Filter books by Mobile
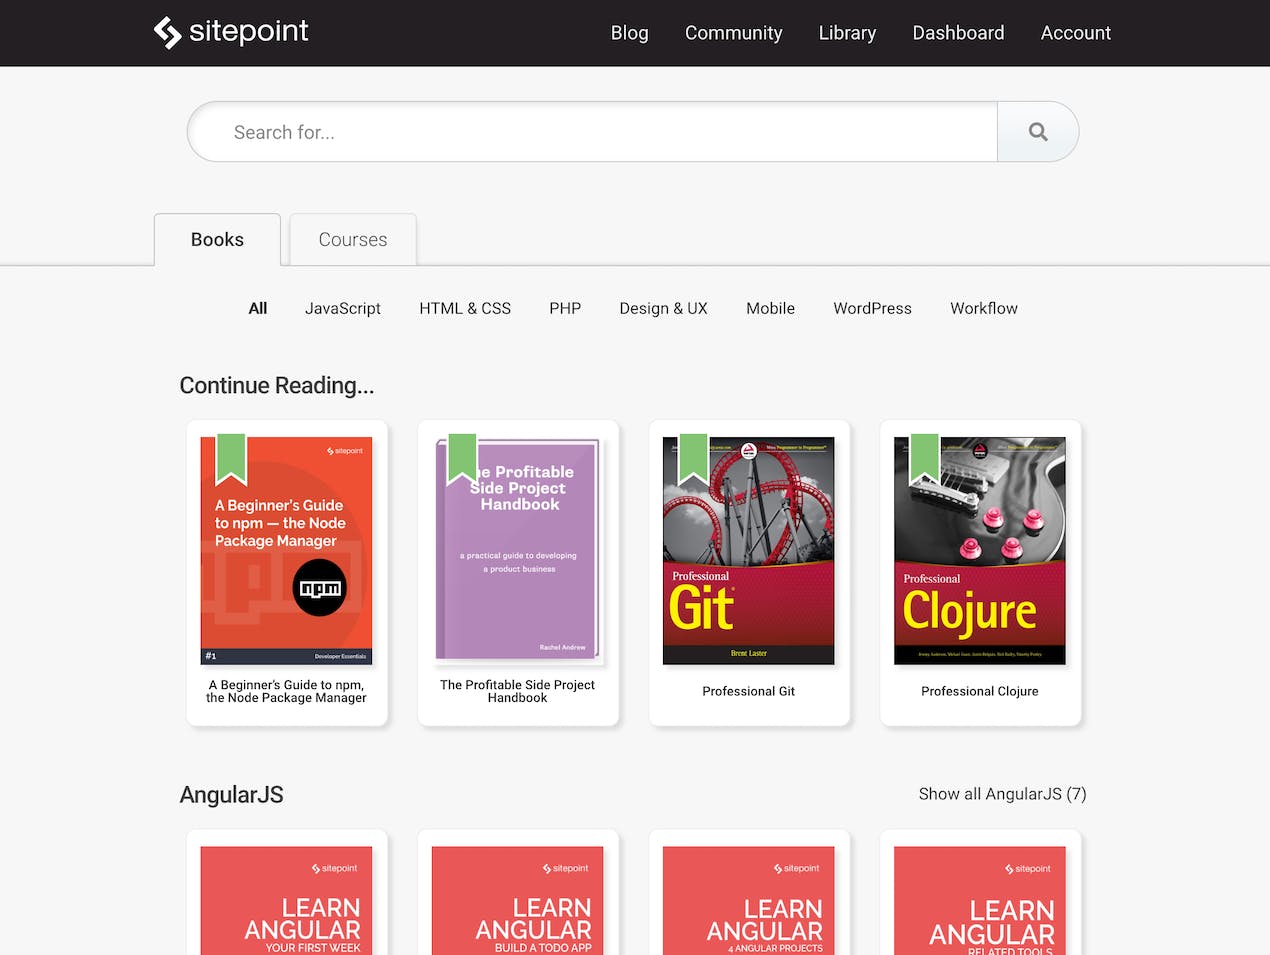 (771, 308)
